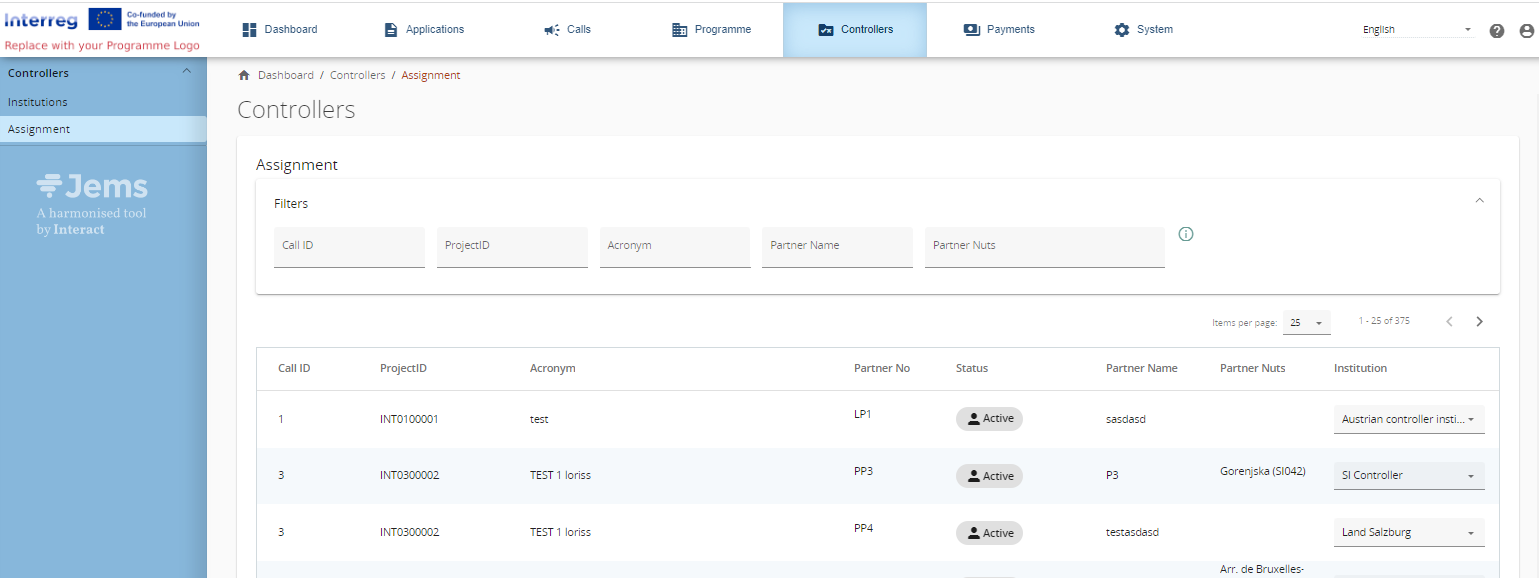The height and width of the screenshot is (578, 1539).
Task: Open the user account profile icon
Action: (1526, 31)
